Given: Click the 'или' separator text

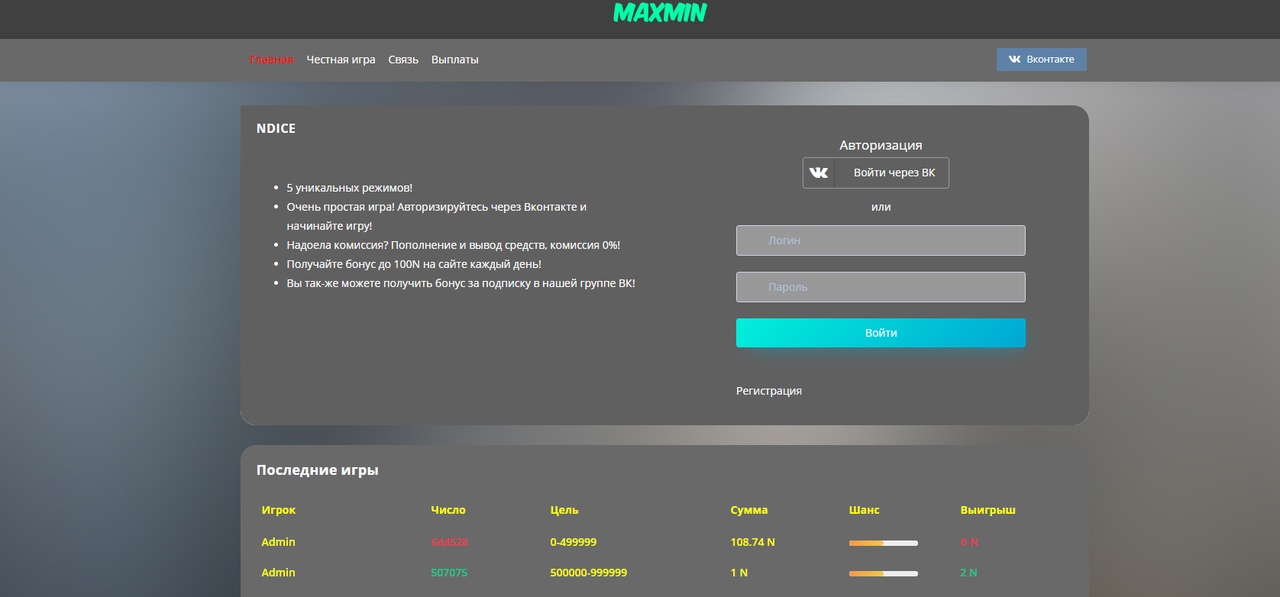Looking at the screenshot, I should tap(881, 207).
